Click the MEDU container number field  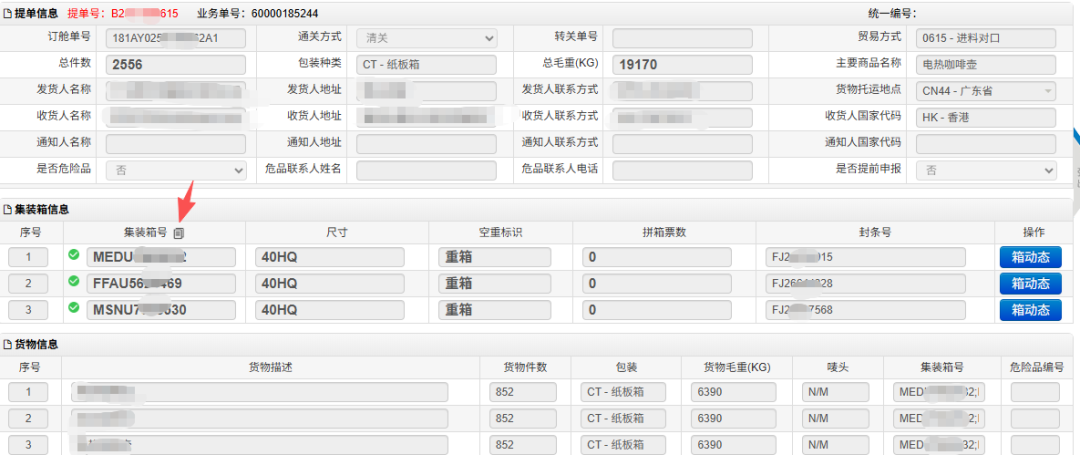[161, 257]
